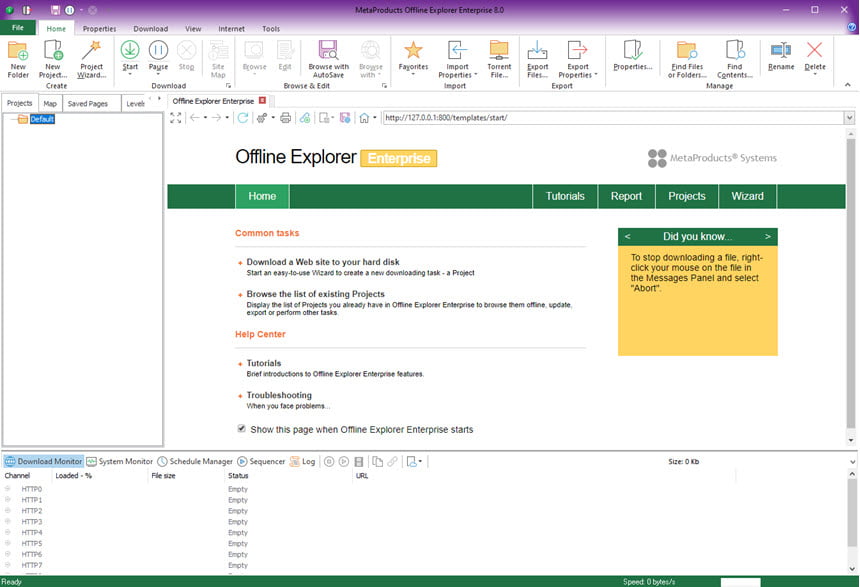Open a Torrent File
Screen dimensions: 860x587
(499, 59)
